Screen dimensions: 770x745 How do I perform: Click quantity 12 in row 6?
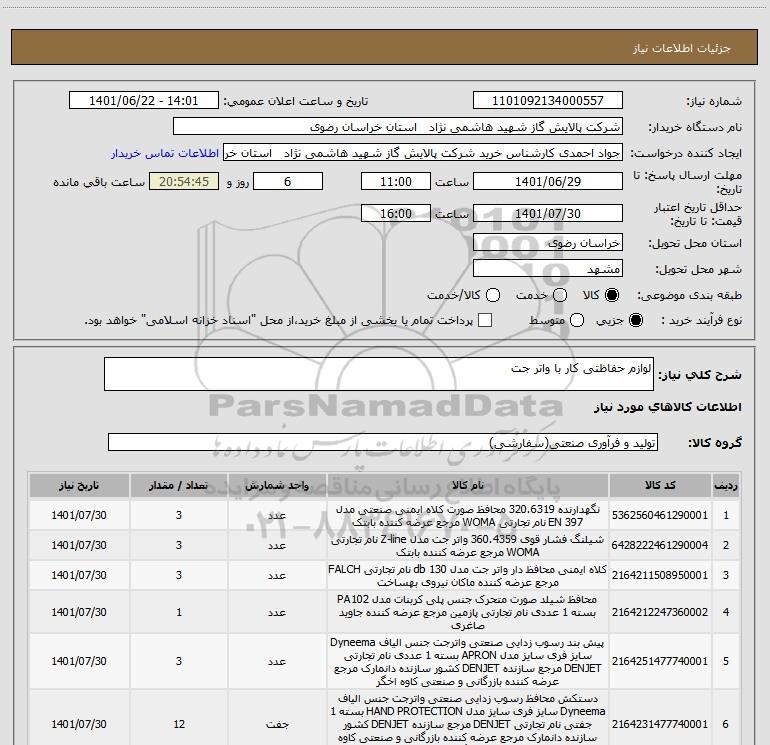[179, 724]
